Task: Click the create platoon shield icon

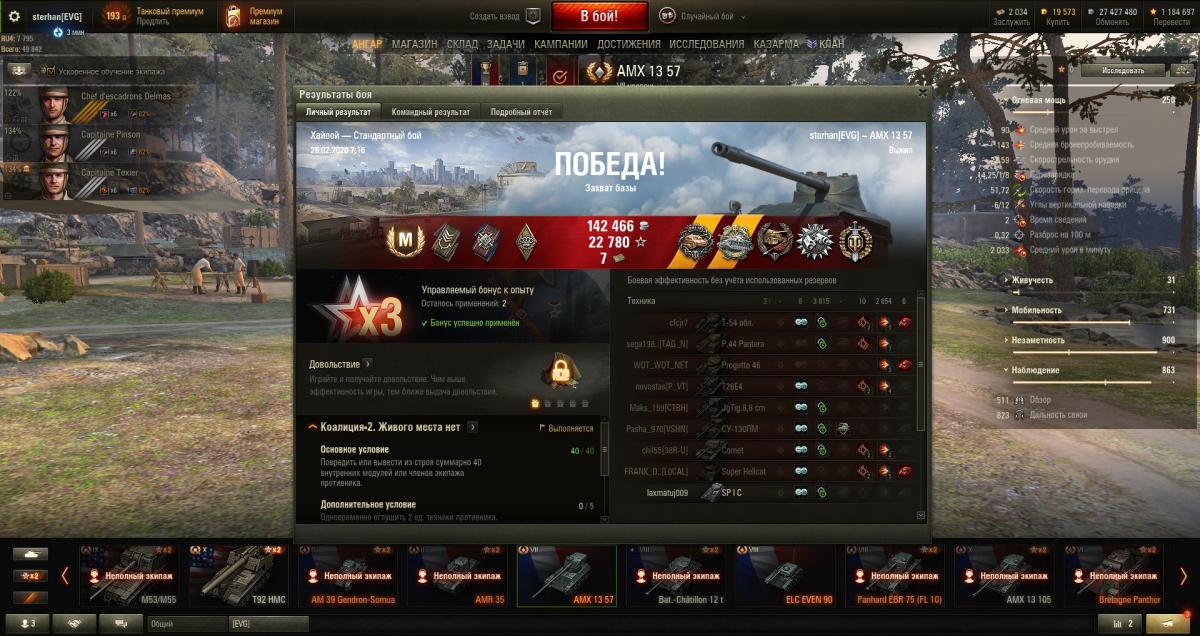Action: point(533,16)
